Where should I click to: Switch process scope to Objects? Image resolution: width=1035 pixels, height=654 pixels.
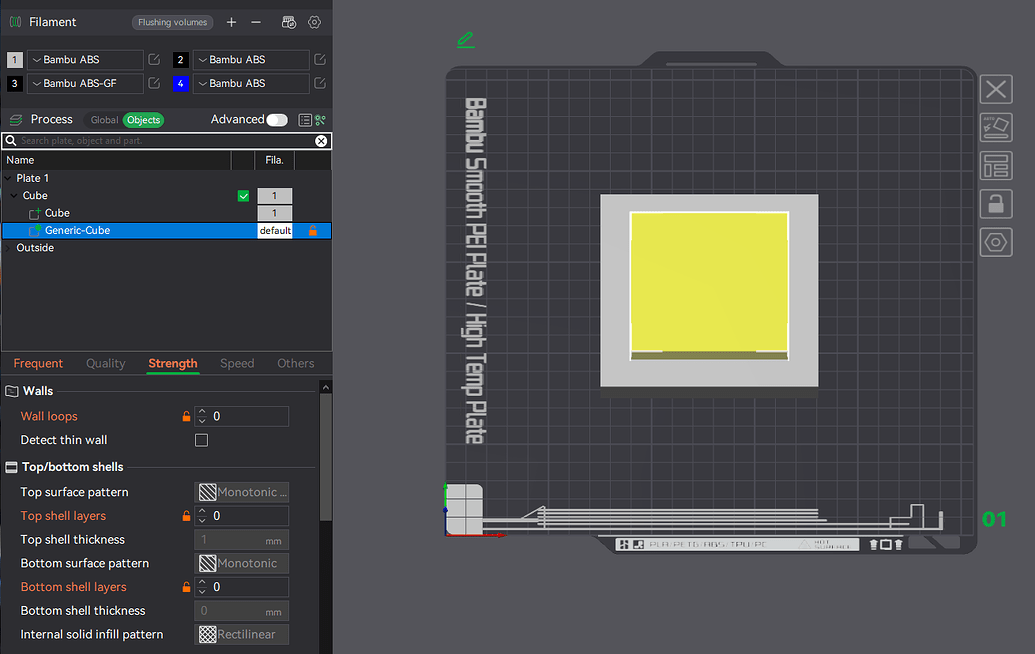coord(143,120)
